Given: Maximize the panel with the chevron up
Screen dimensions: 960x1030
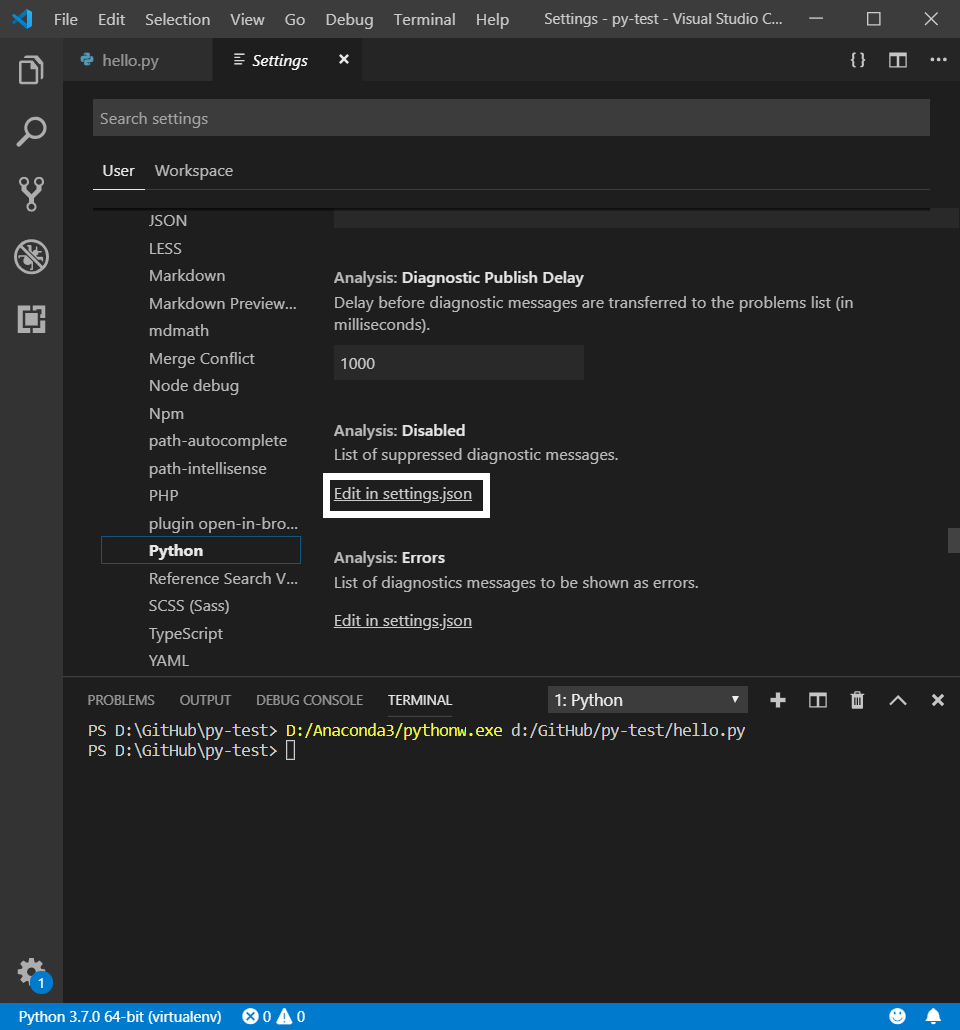Looking at the screenshot, I should [898, 700].
